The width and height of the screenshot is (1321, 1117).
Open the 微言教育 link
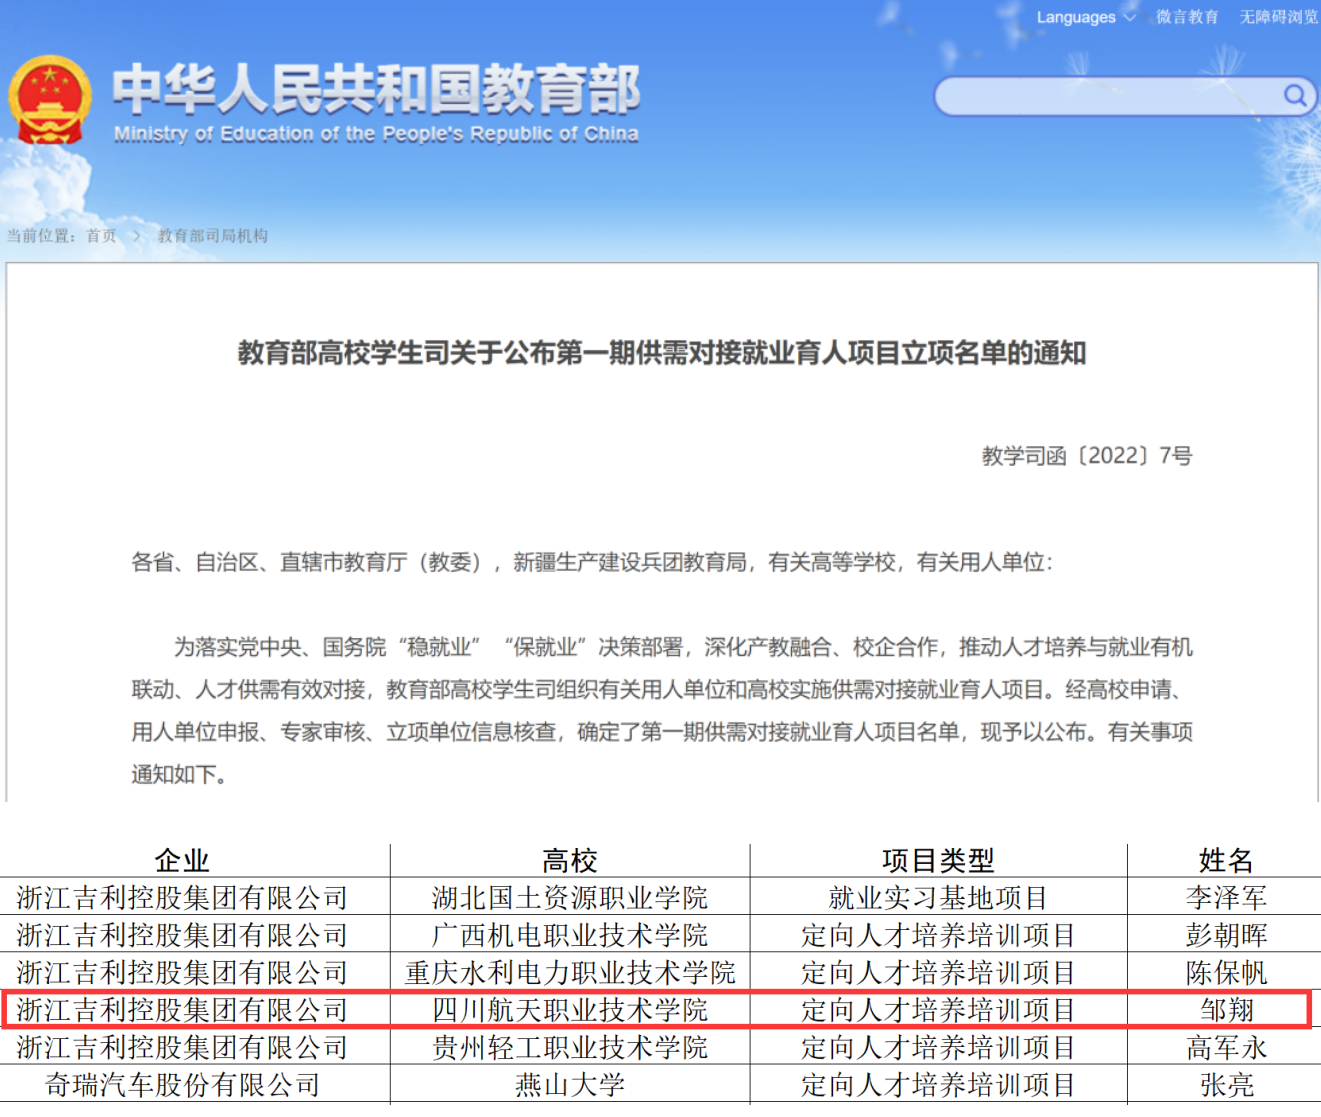point(1187,17)
